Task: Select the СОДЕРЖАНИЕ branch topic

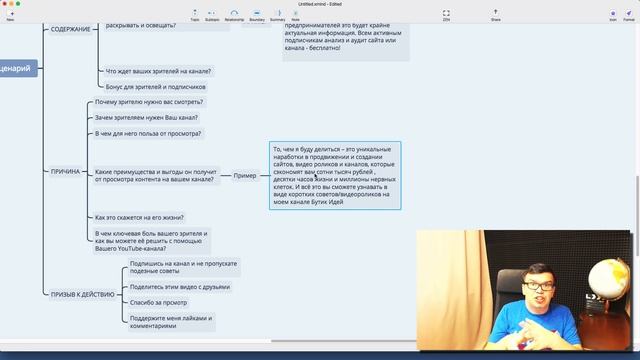Action: [70, 29]
